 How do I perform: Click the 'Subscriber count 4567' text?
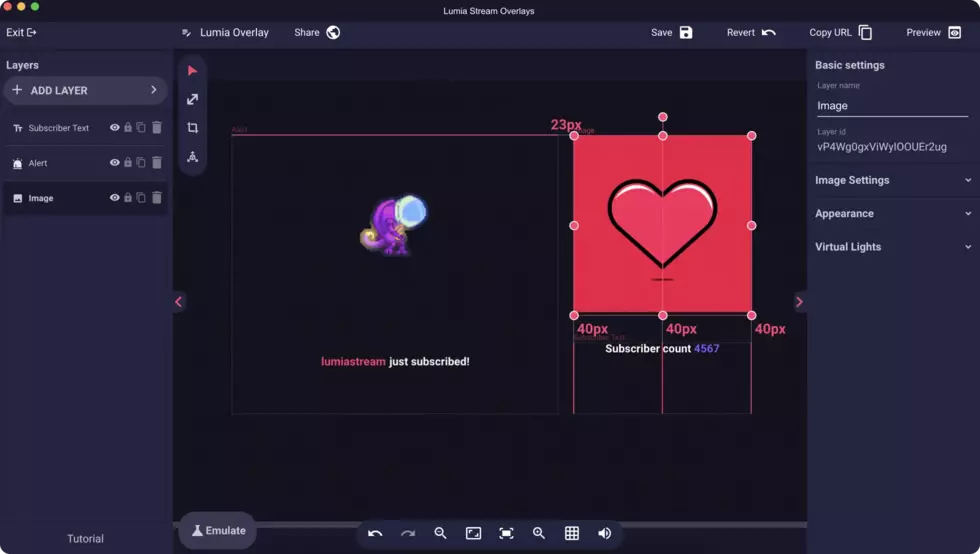tap(662, 348)
